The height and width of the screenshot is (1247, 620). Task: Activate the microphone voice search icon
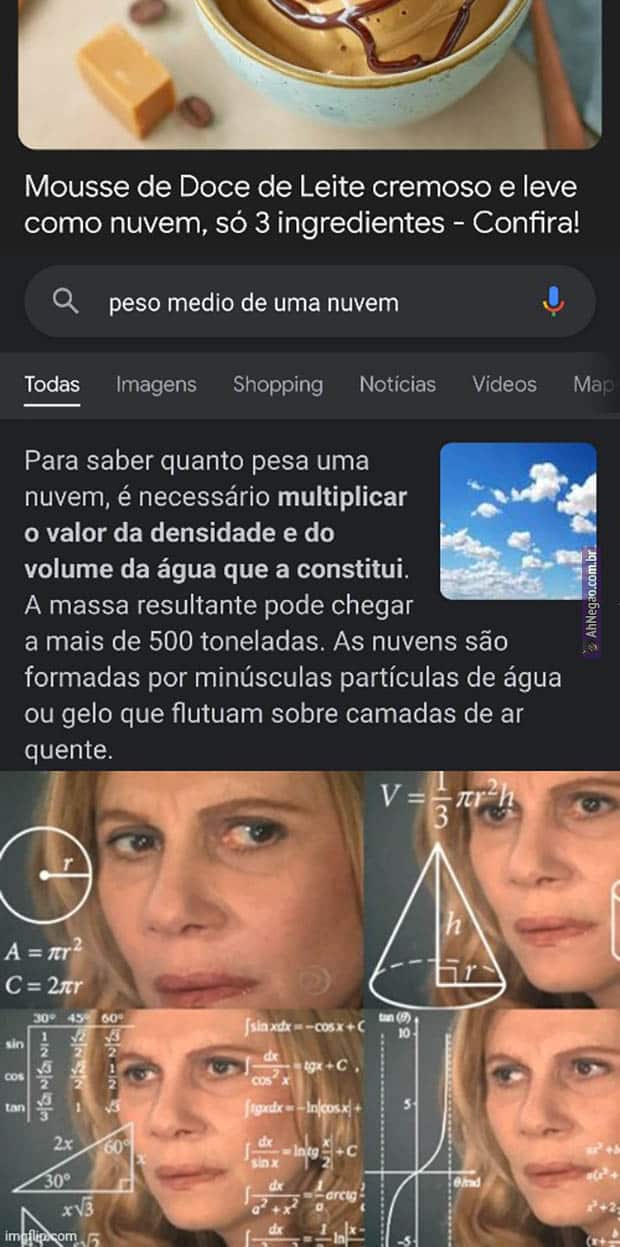pyautogui.click(x=553, y=301)
